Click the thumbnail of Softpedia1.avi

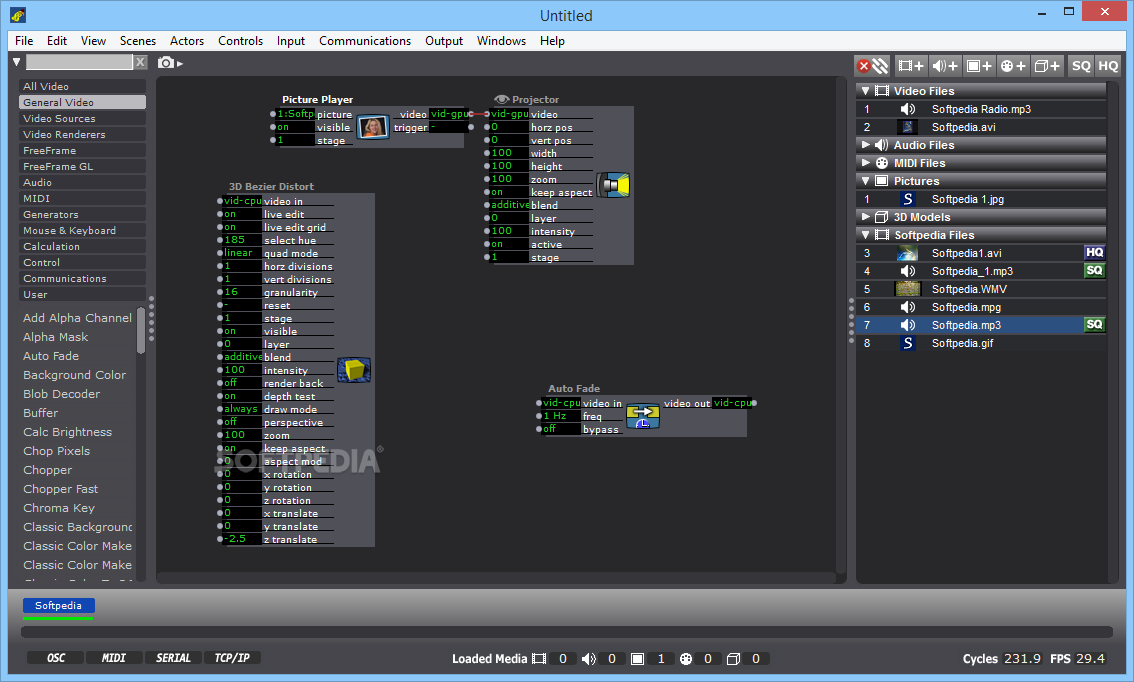click(907, 253)
